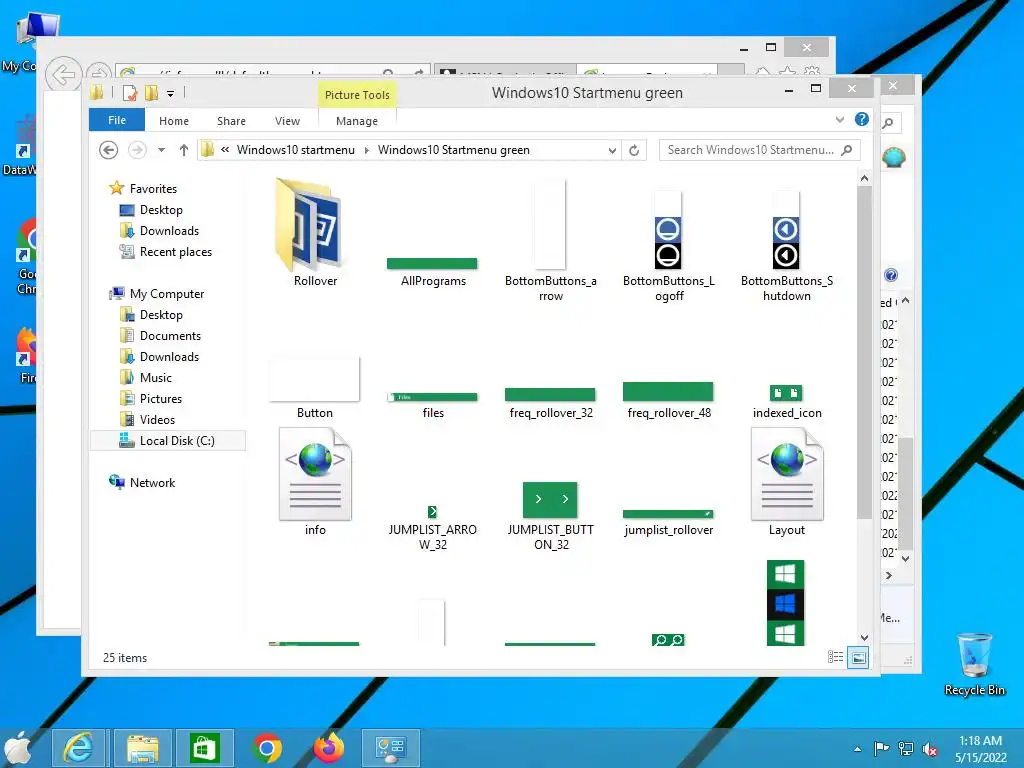1024x768 pixels.
Task: Open Desktop under Favorites
Action: coord(151,210)
